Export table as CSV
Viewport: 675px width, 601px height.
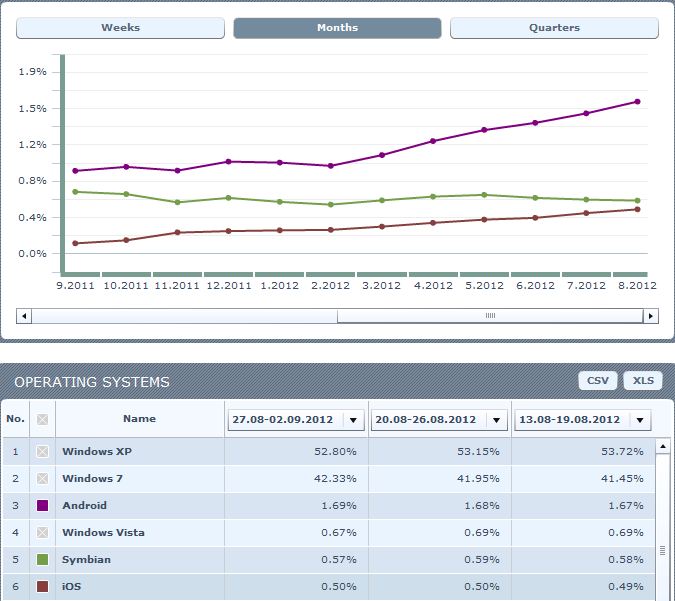point(597,381)
